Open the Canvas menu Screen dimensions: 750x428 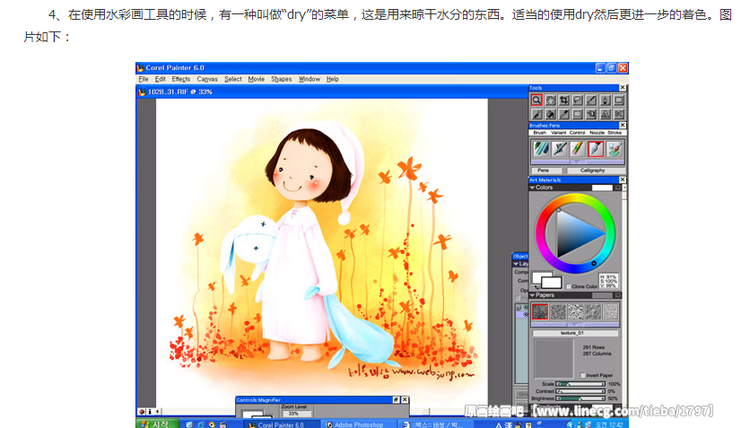point(207,79)
